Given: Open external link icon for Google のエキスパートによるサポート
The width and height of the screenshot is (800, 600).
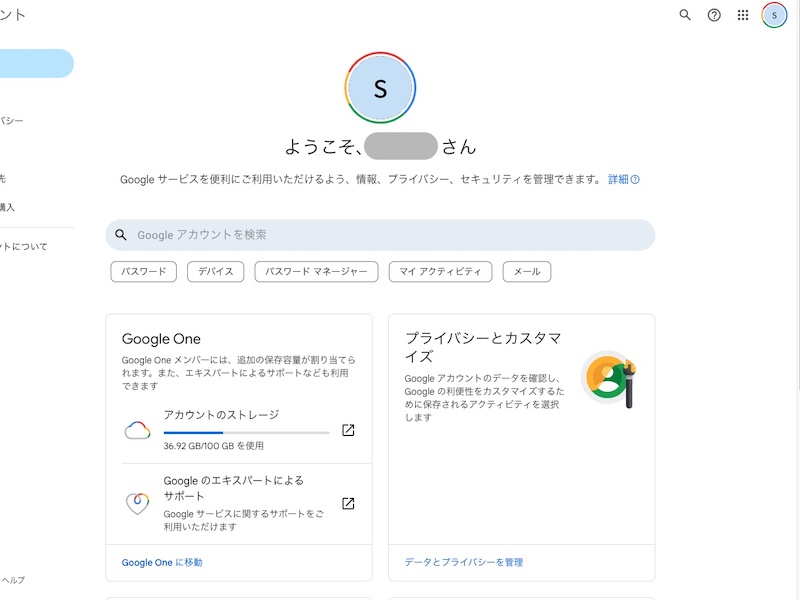Looking at the screenshot, I should pos(348,503).
